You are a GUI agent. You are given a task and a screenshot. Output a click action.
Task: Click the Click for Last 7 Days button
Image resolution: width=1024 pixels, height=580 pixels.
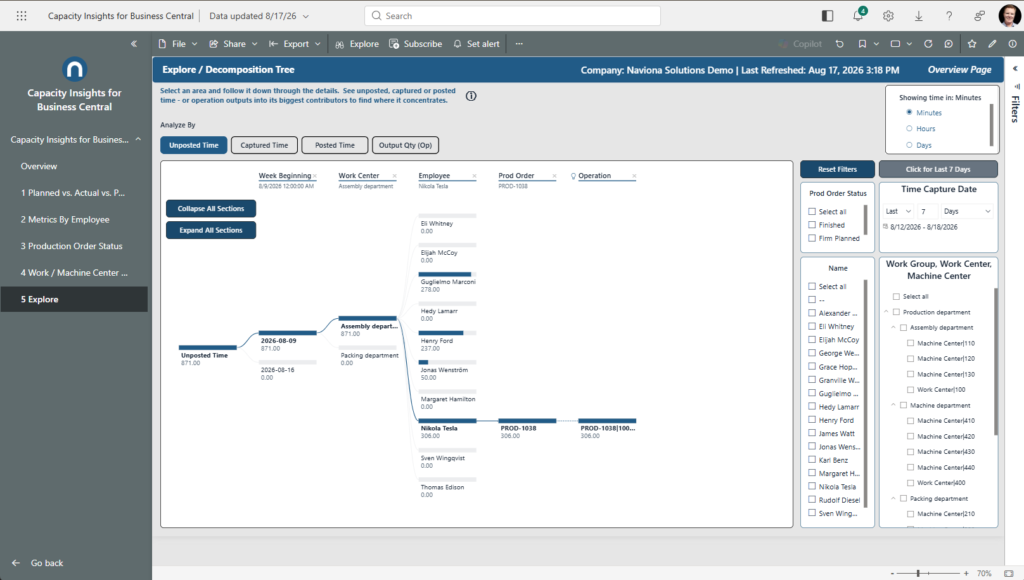pos(938,169)
